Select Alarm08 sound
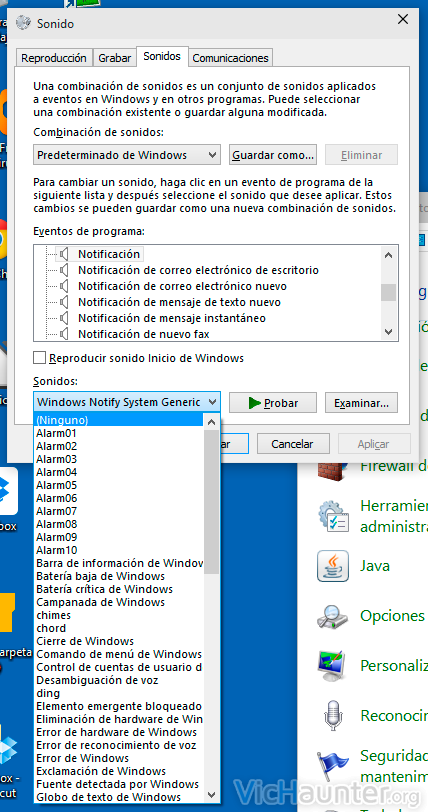428x812 pixels. tap(119, 524)
